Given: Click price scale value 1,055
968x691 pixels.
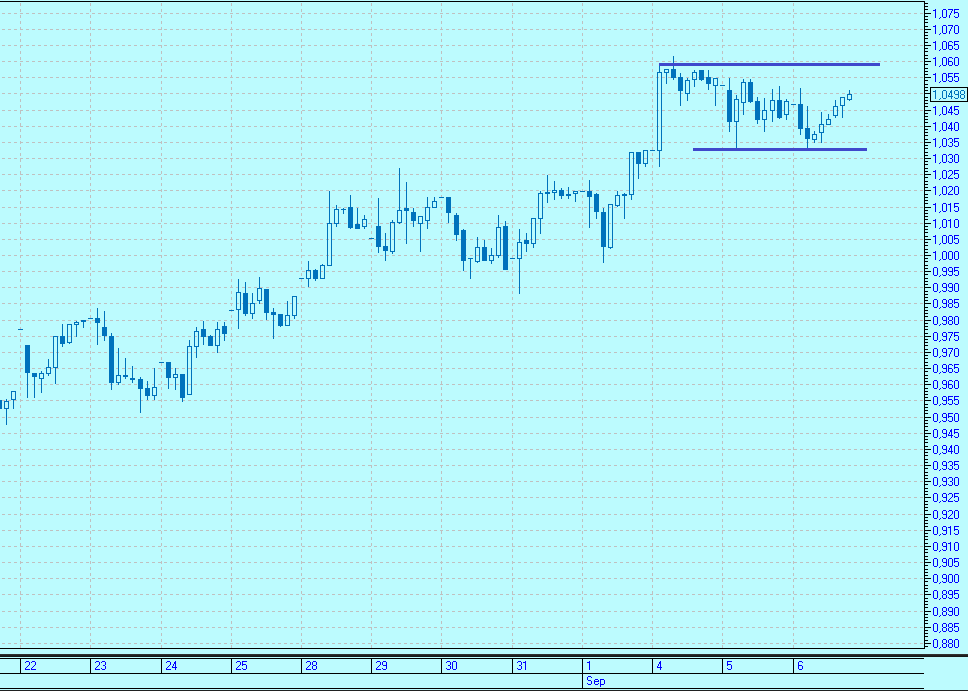Looking at the screenshot, I should (x=946, y=78).
